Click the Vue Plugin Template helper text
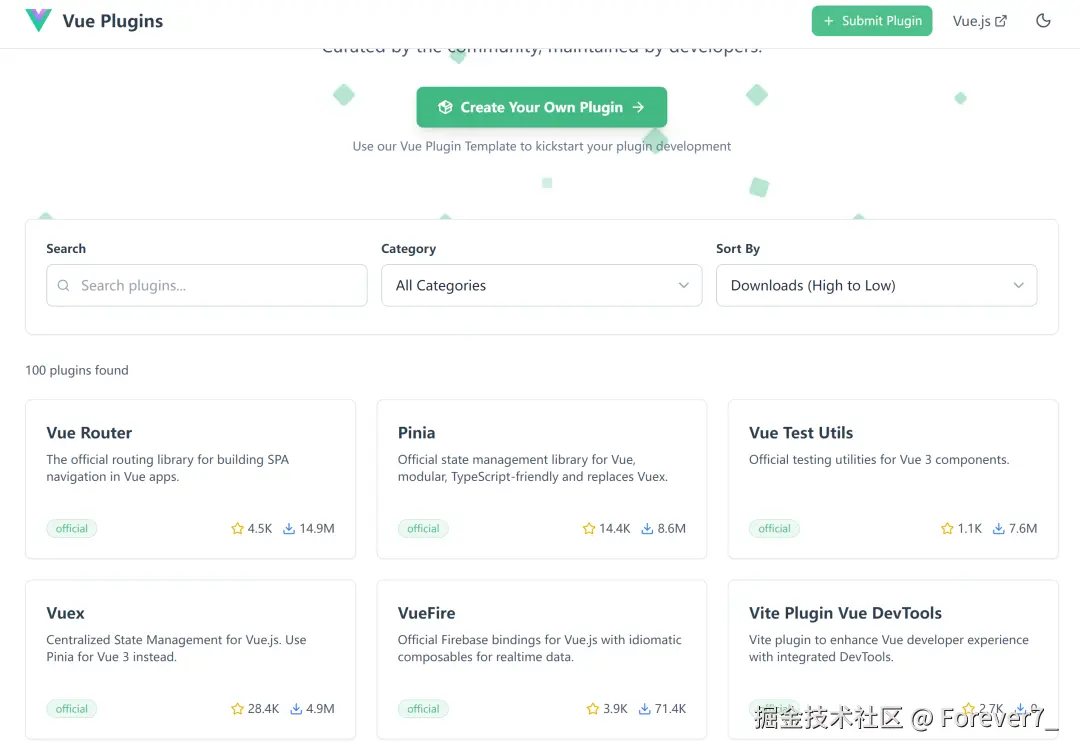Image resolution: width=1080 pixels, height=753 pixels. pyautogui.click(x=541, y=146)
